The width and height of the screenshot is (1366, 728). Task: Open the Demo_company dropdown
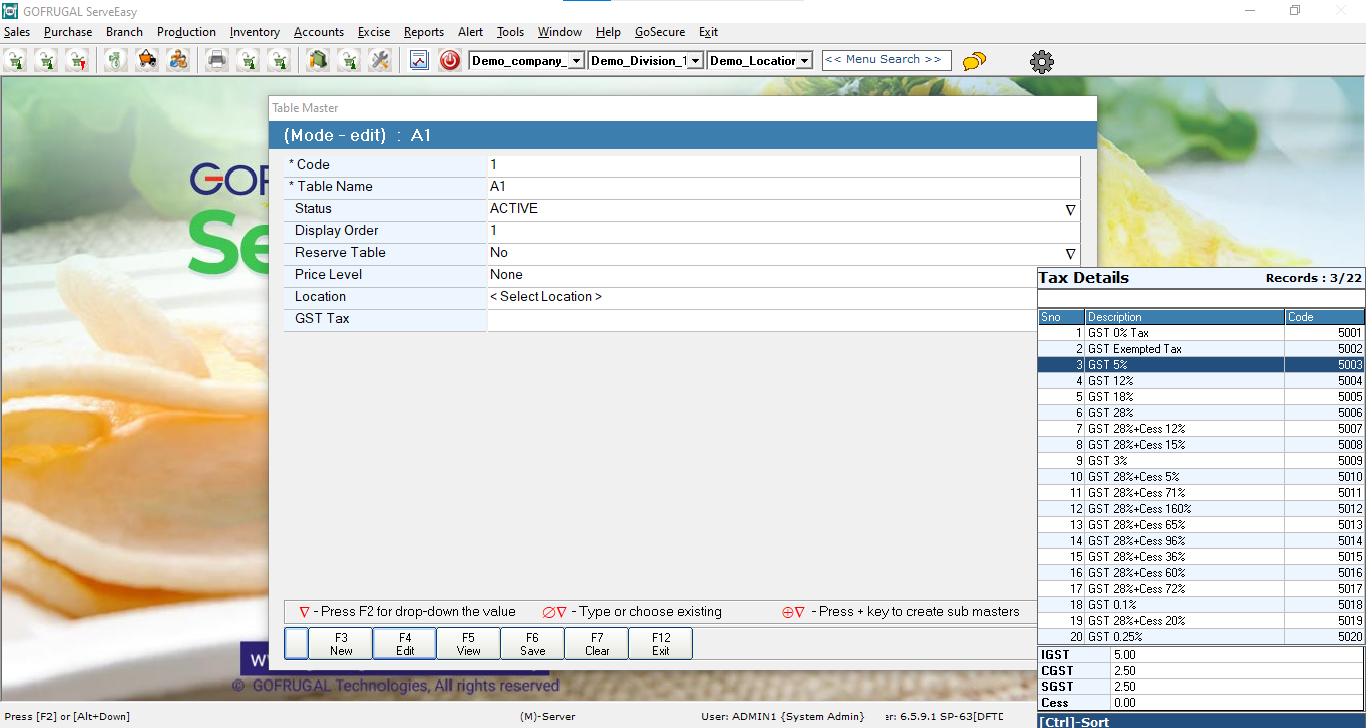point(576,61)
